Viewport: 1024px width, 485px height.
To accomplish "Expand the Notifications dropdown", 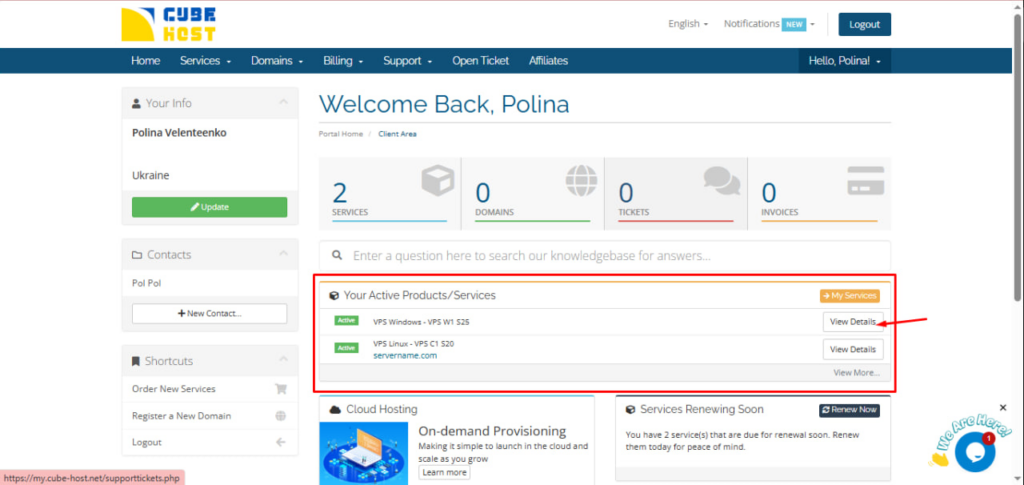I will point(768,24).
